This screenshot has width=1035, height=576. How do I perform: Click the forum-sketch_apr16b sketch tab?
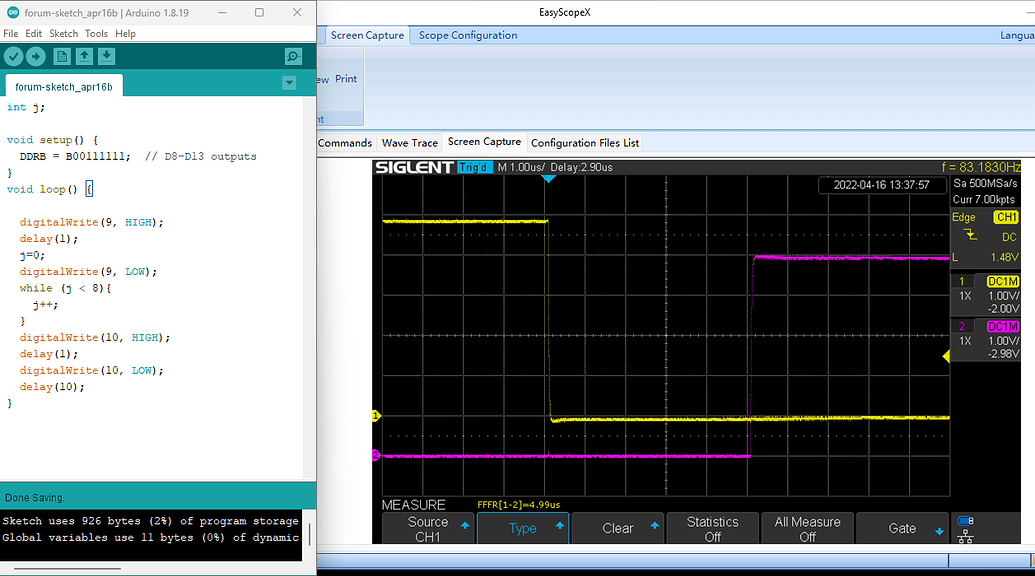point(63,86)
